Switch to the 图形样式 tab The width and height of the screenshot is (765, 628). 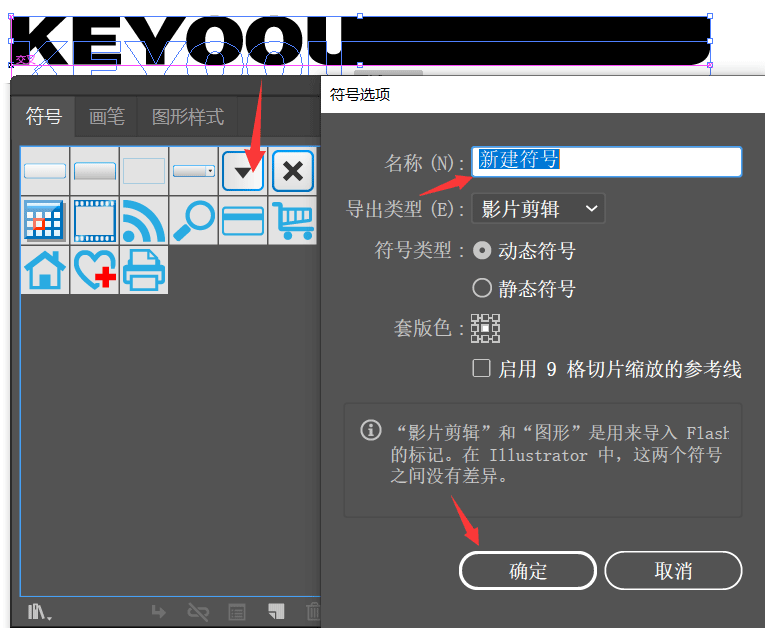[188, 117]
